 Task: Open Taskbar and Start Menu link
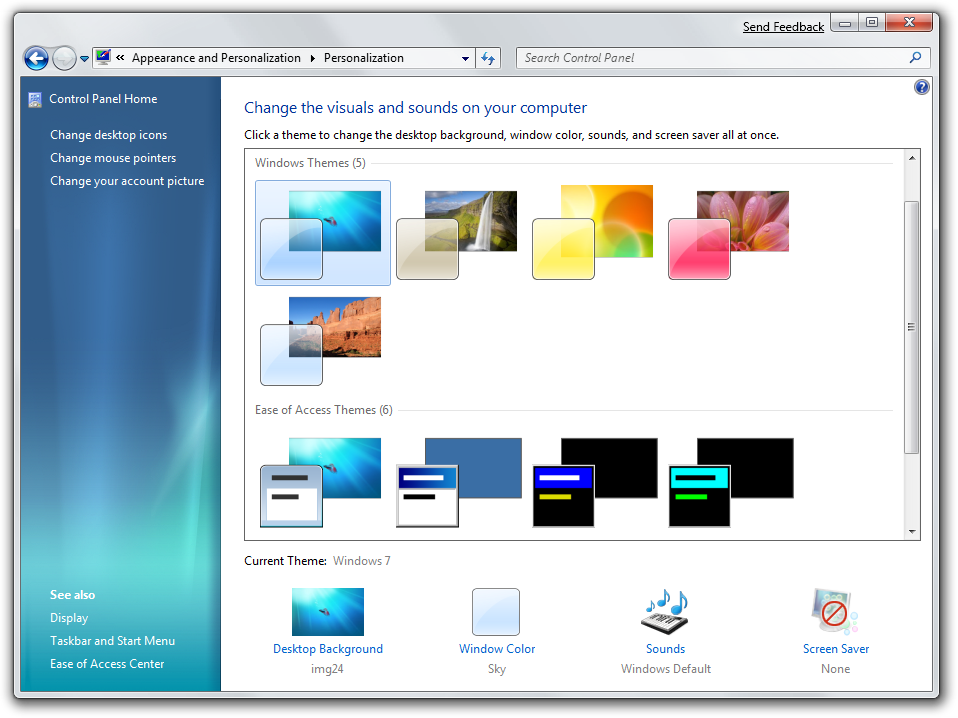pos(112,641)
